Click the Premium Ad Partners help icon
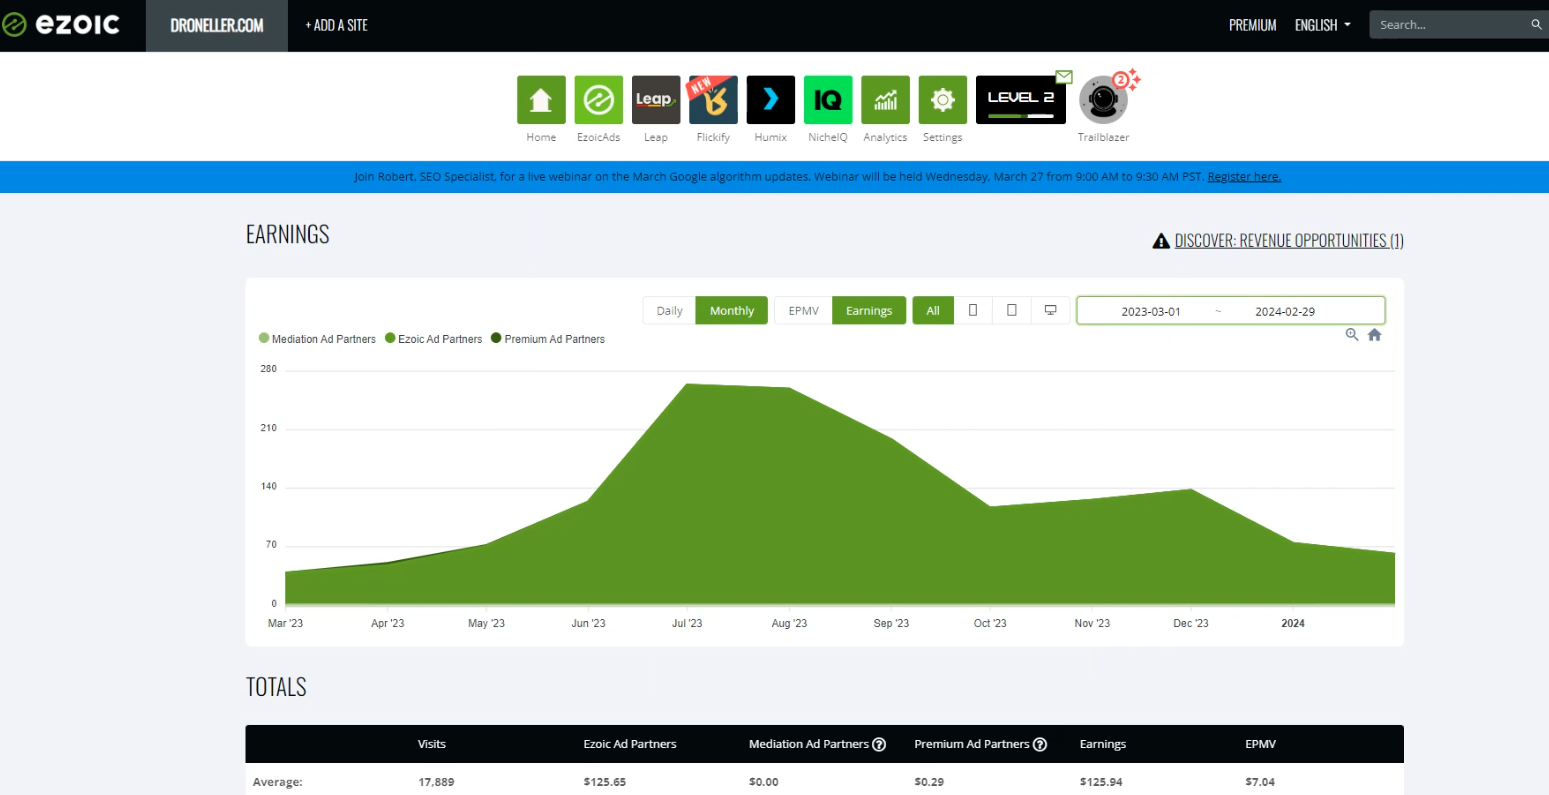 pos(1040,744)
